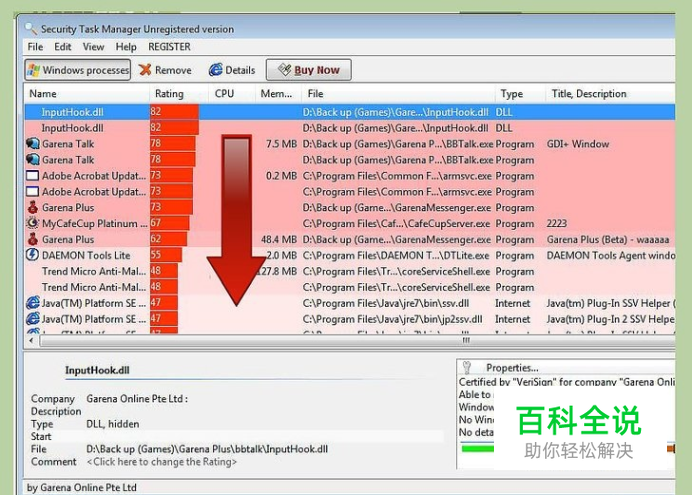Click the horizontal scrollbar left arrow

click(x=31, y=341)
